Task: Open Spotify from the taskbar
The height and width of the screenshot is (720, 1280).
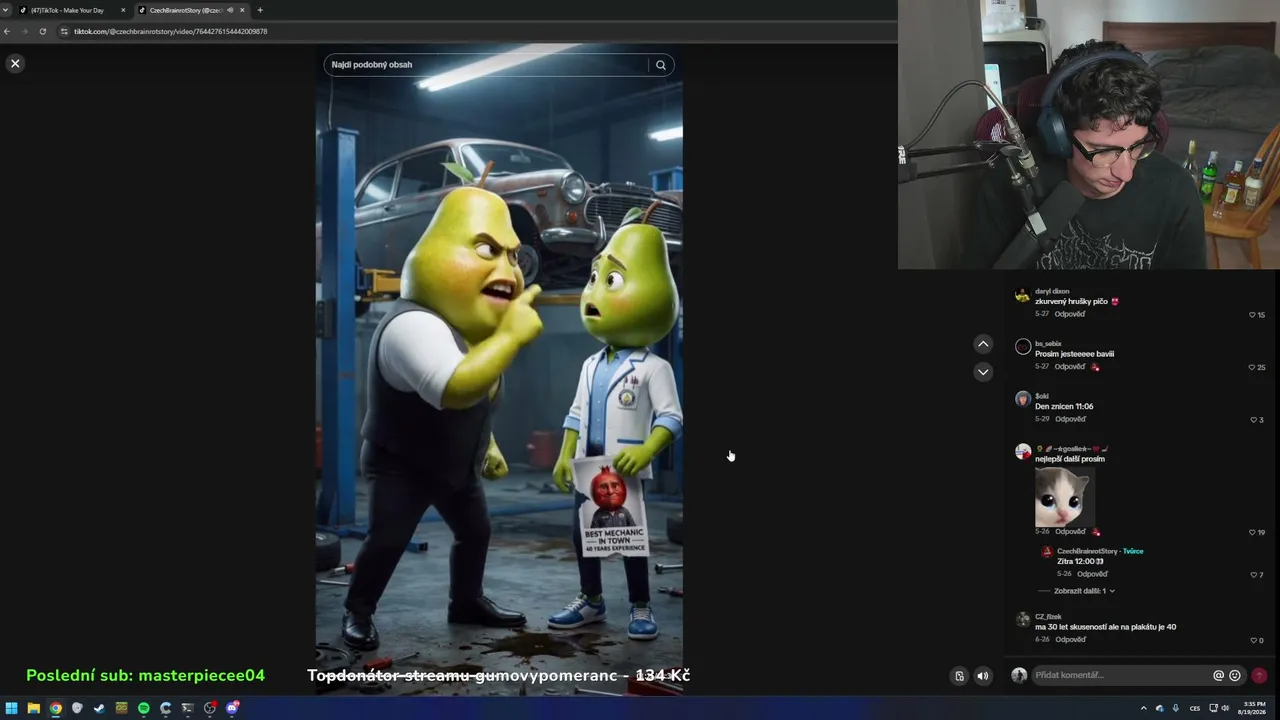Action: coord(143,708)
